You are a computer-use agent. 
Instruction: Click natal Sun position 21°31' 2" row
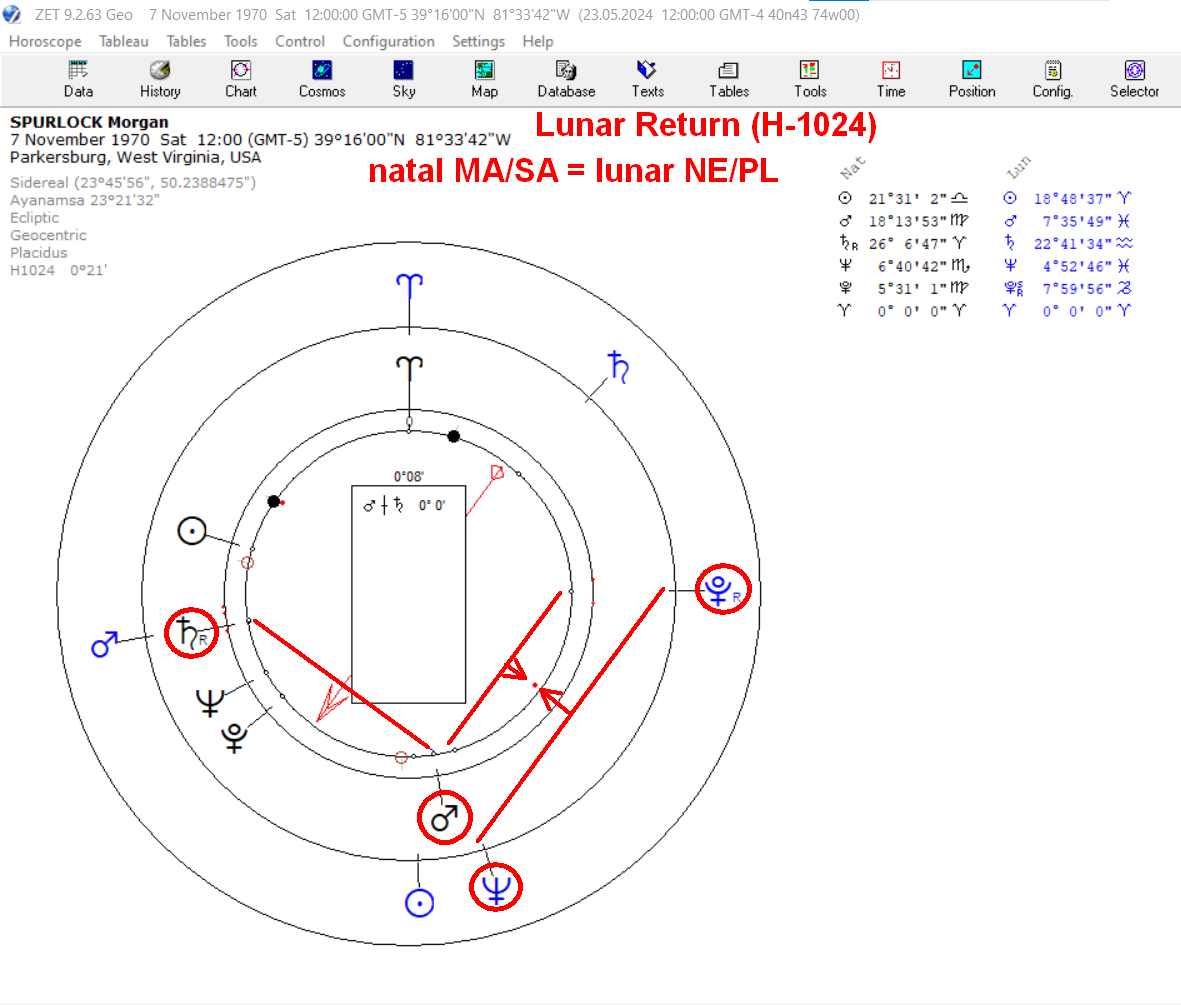pyautogui.click(x=903, y=198)
